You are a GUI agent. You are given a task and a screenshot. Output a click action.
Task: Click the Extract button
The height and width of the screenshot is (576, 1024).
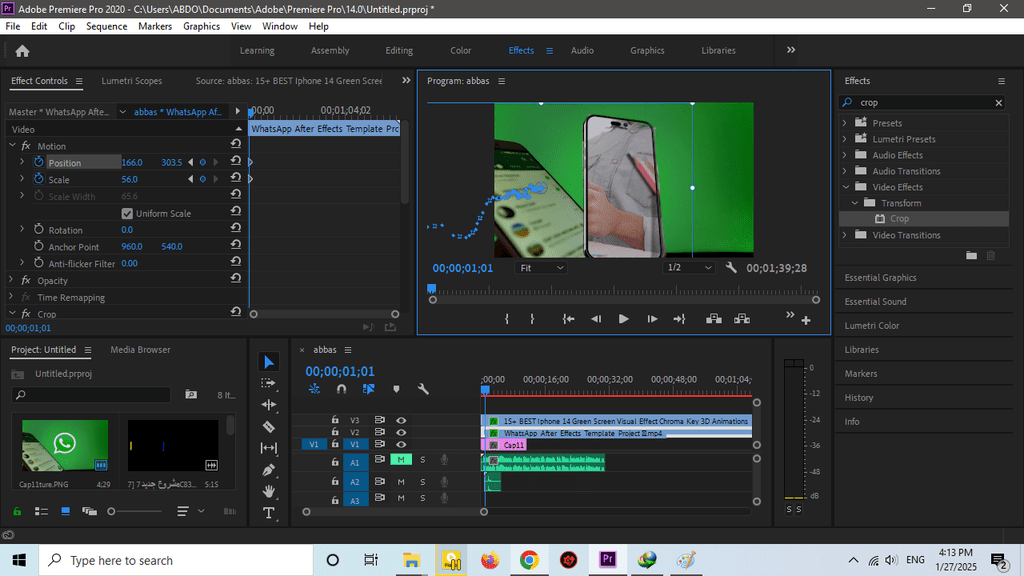[x=742, y=319]
